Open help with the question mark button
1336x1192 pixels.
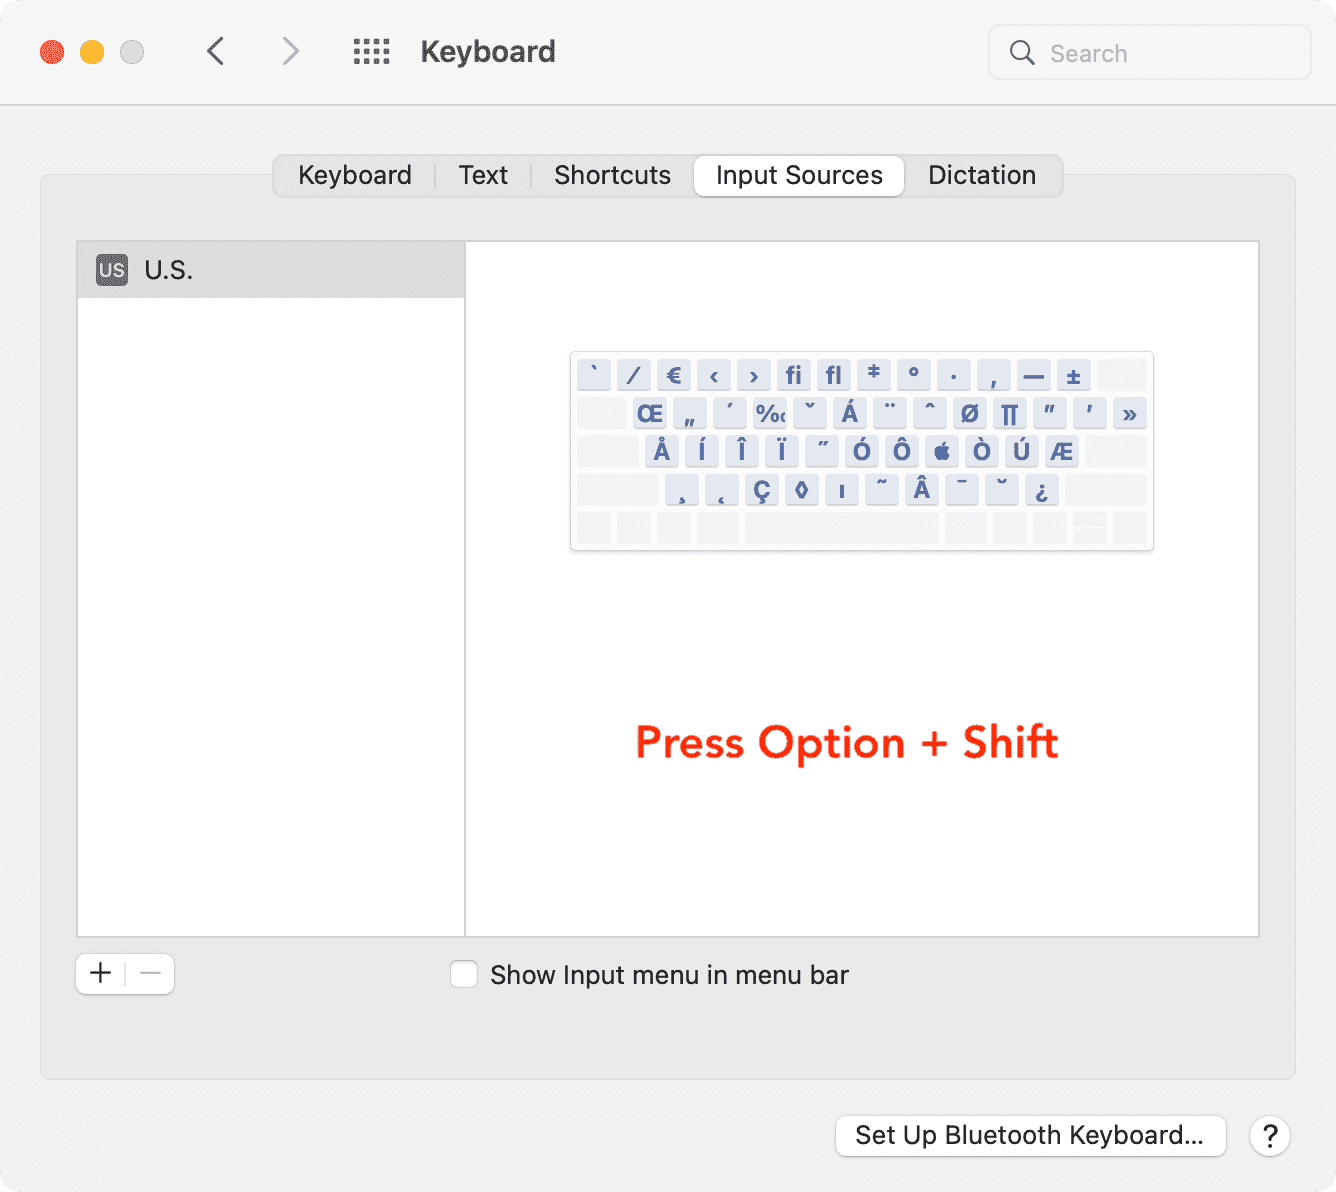coord(1269,1136)
